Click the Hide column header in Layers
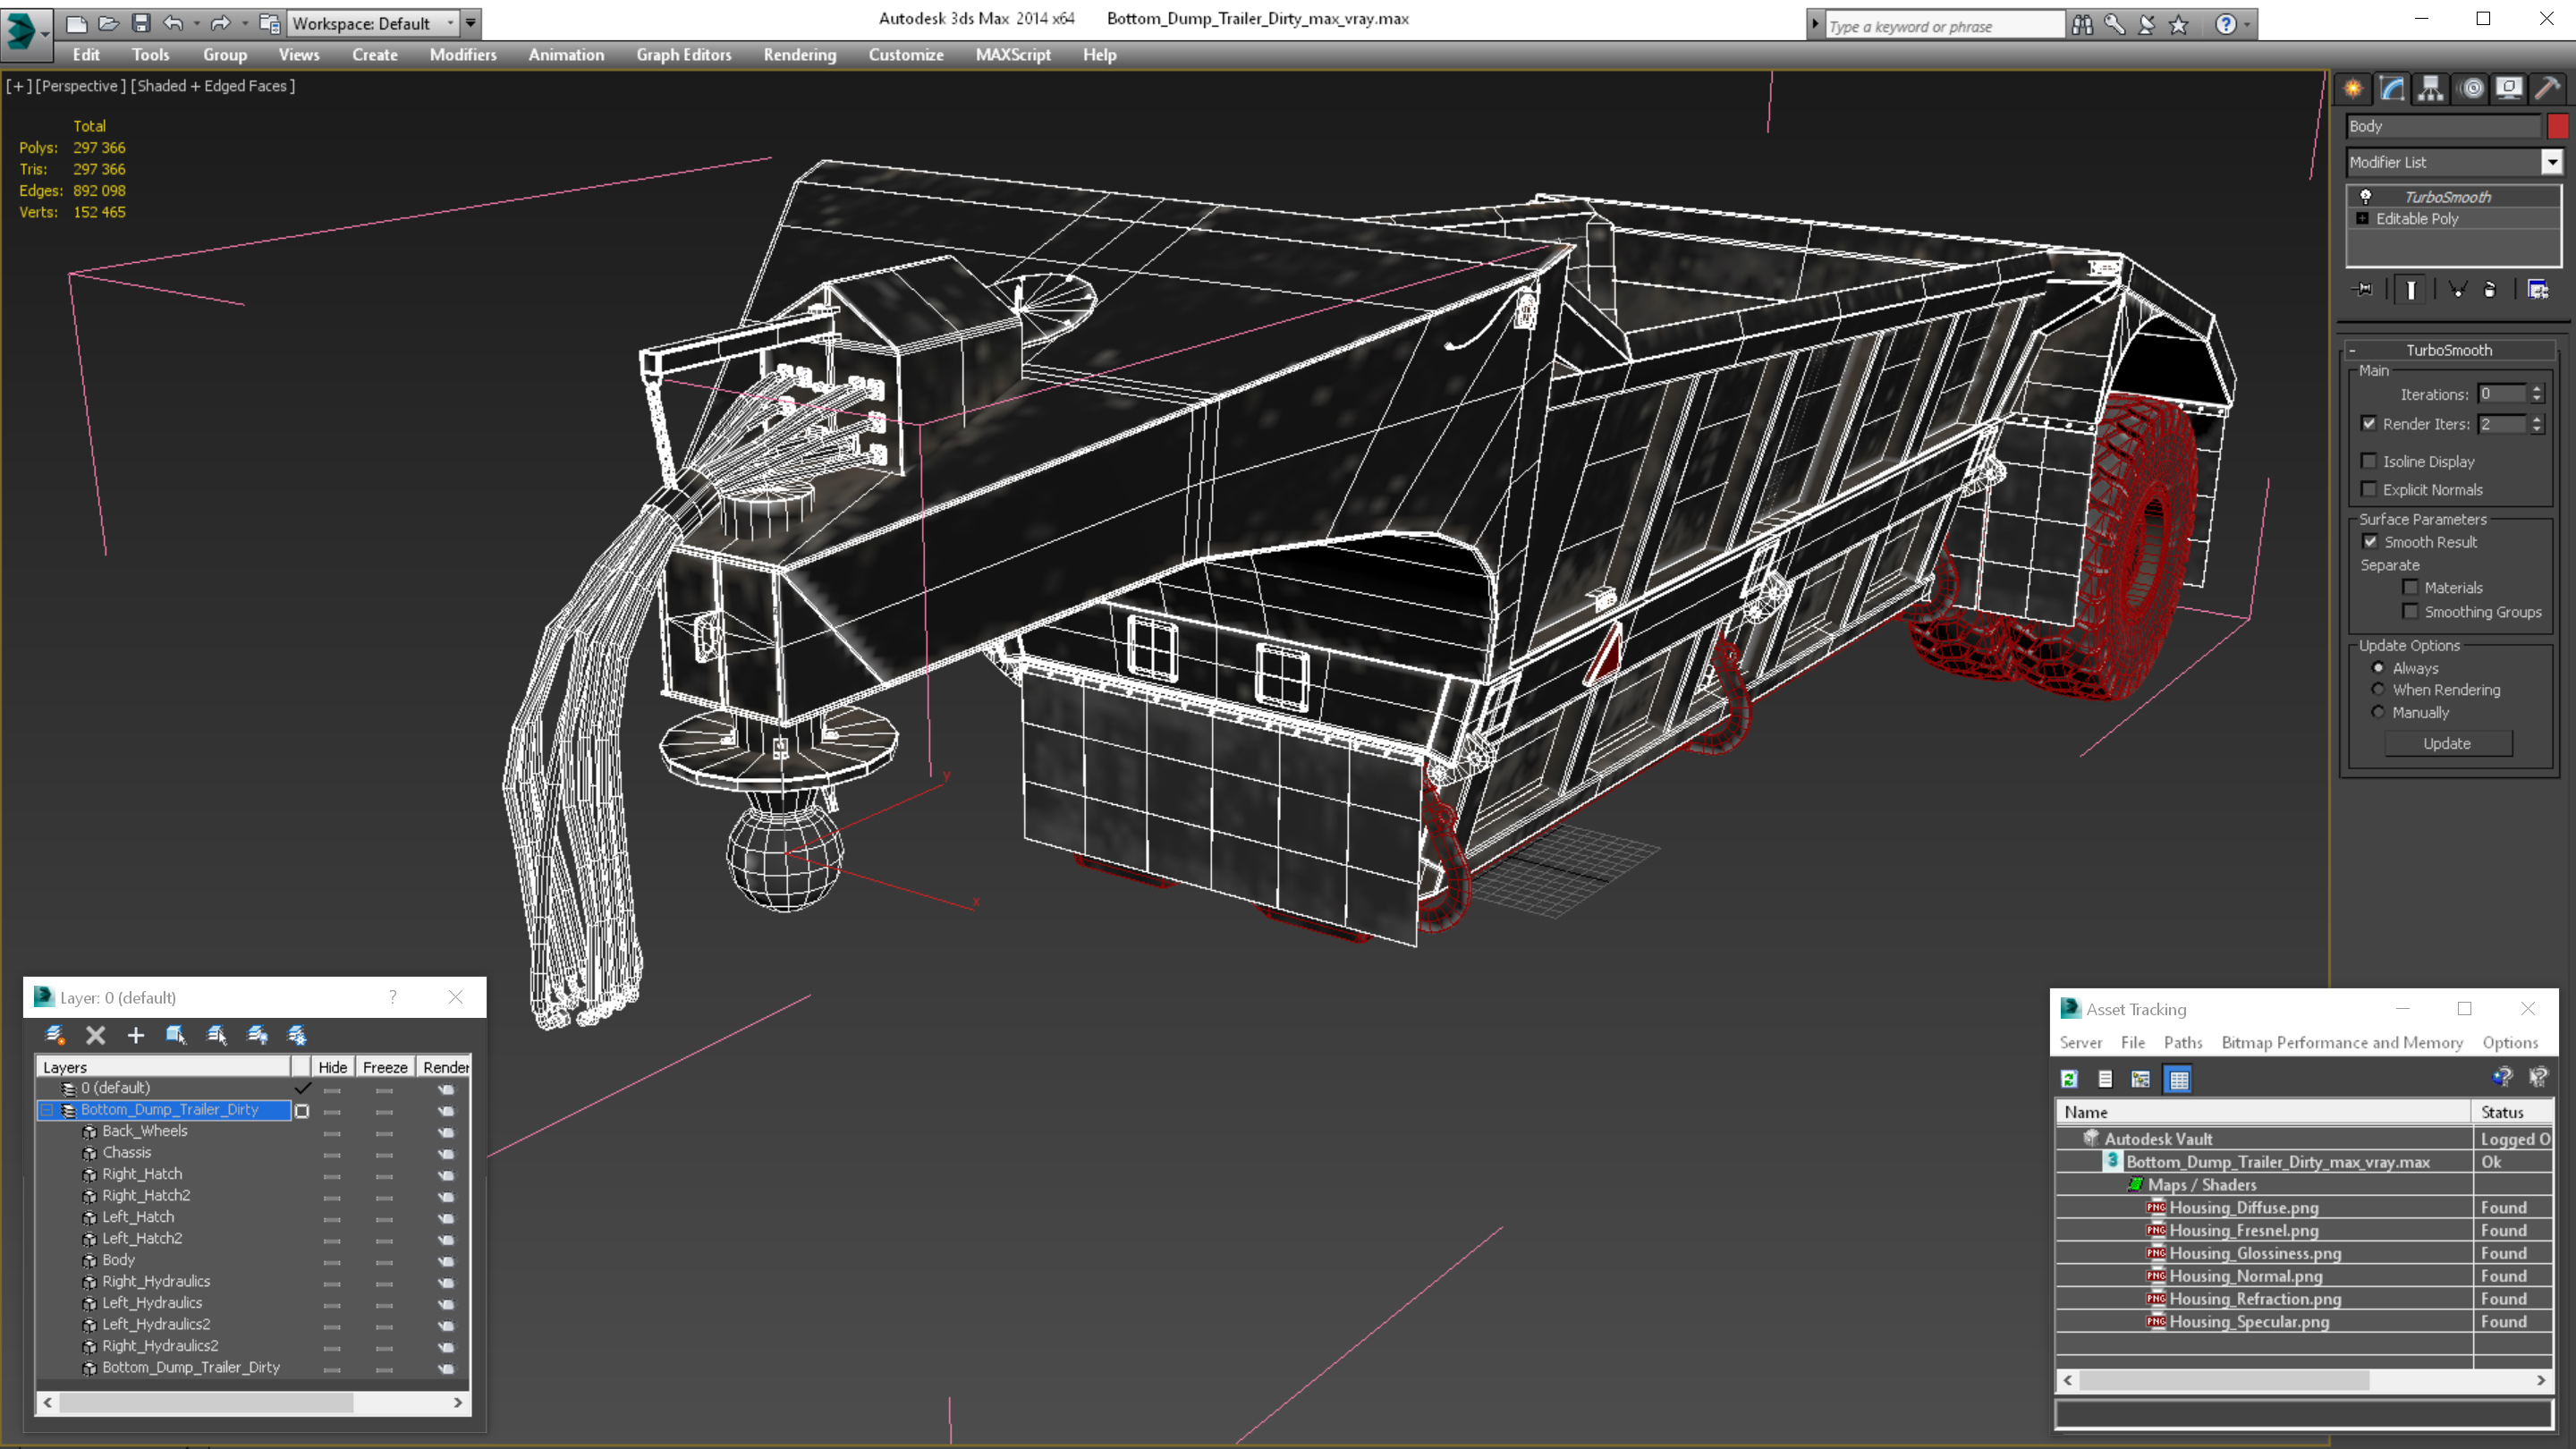This screenshot has width=2576, height=1449. click(332, 1067)
